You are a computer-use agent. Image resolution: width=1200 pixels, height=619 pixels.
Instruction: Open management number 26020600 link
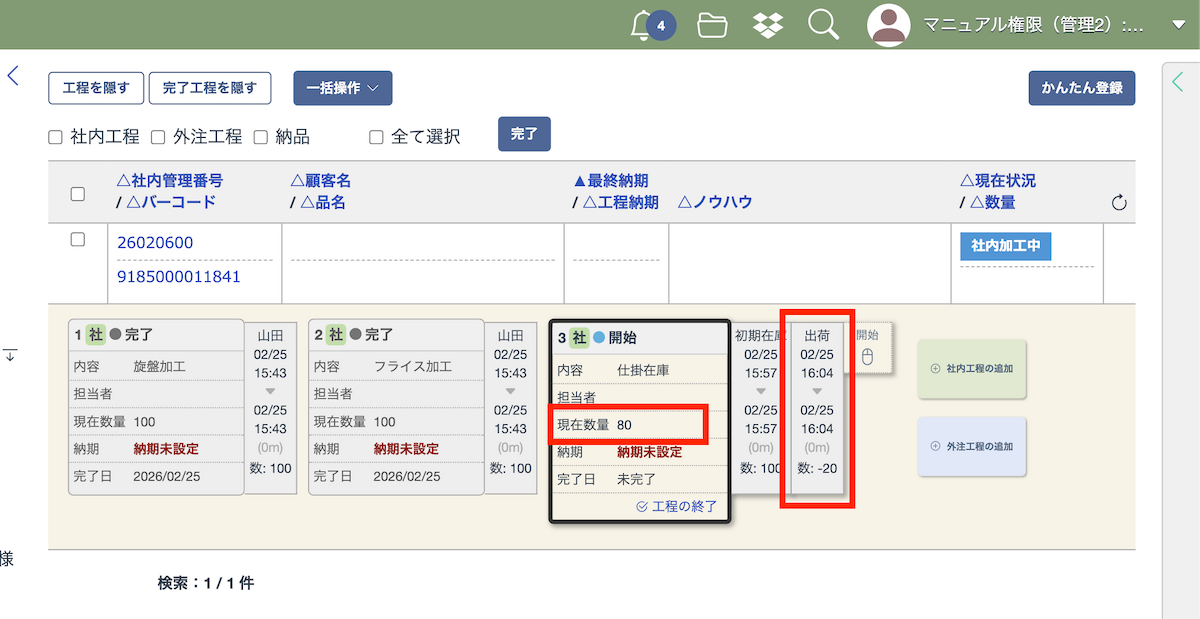point(155,243)
